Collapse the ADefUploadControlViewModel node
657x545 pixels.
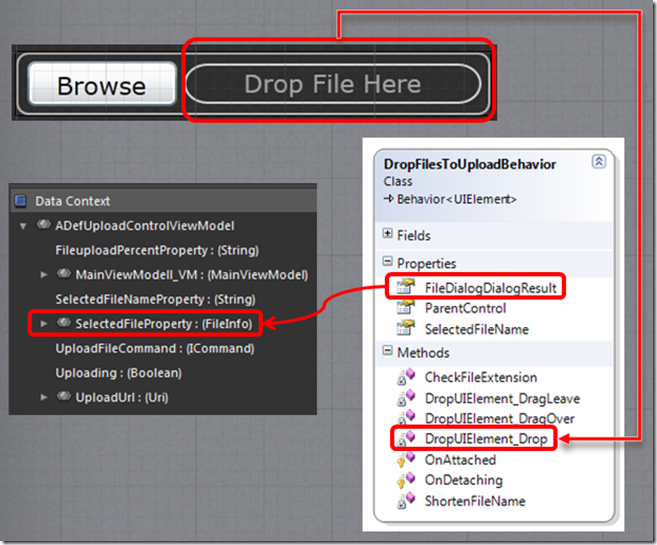(23, 226)
